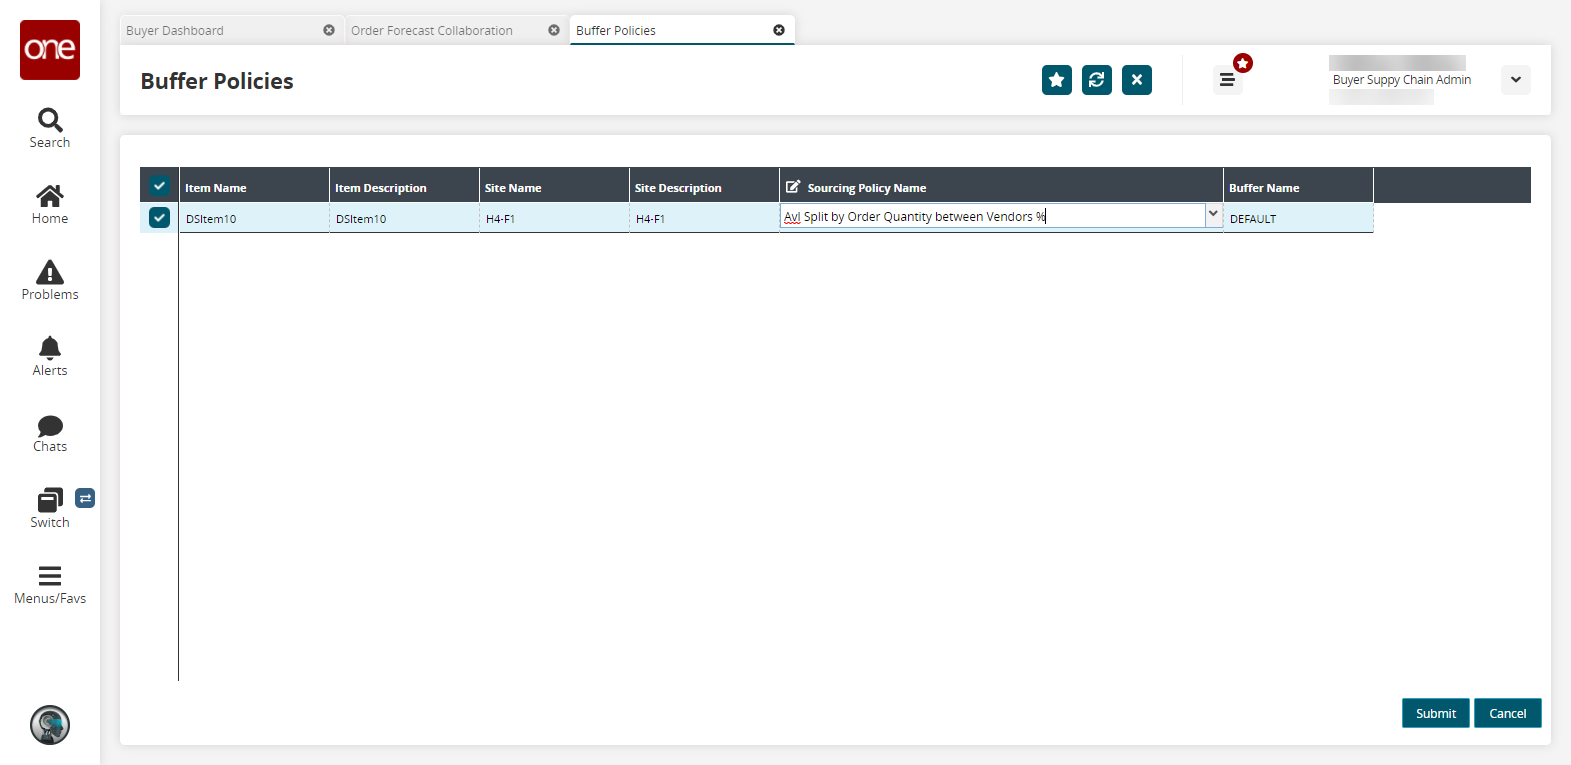Refresh the Buffer Policies page
Viewport: 1571px width, 765px height.
coord(1097,80)
